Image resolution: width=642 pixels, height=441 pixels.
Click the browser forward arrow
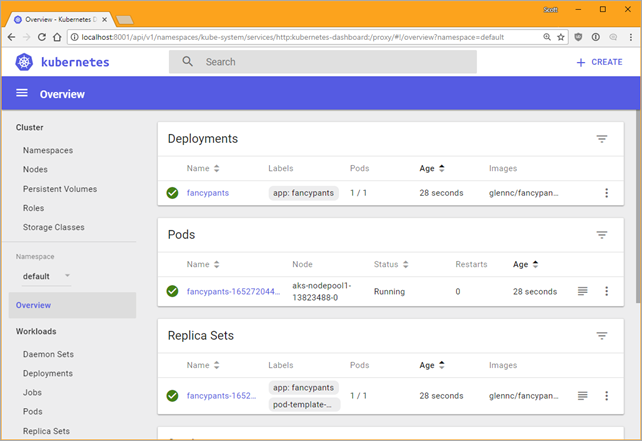(27, 37)
